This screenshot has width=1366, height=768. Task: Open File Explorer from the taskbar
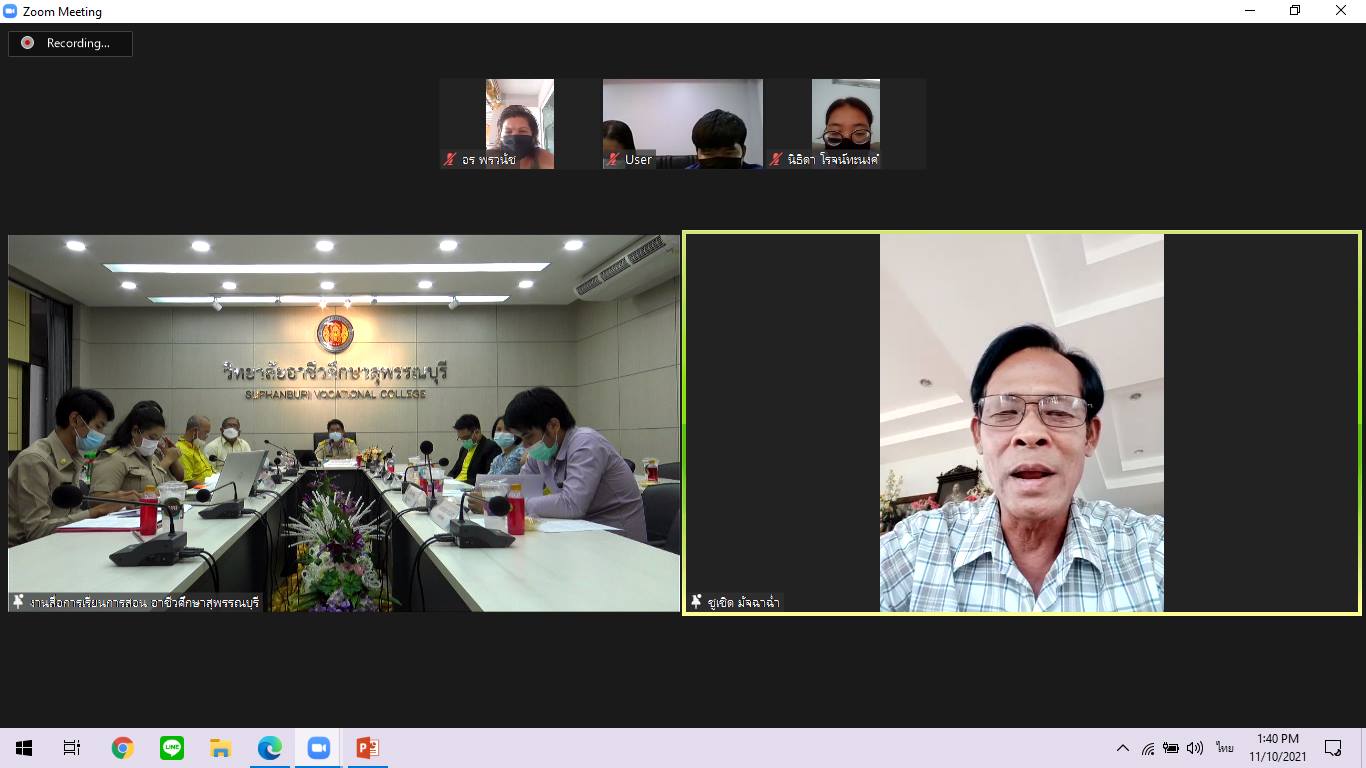pyautogui.click(x=221, y=748)
